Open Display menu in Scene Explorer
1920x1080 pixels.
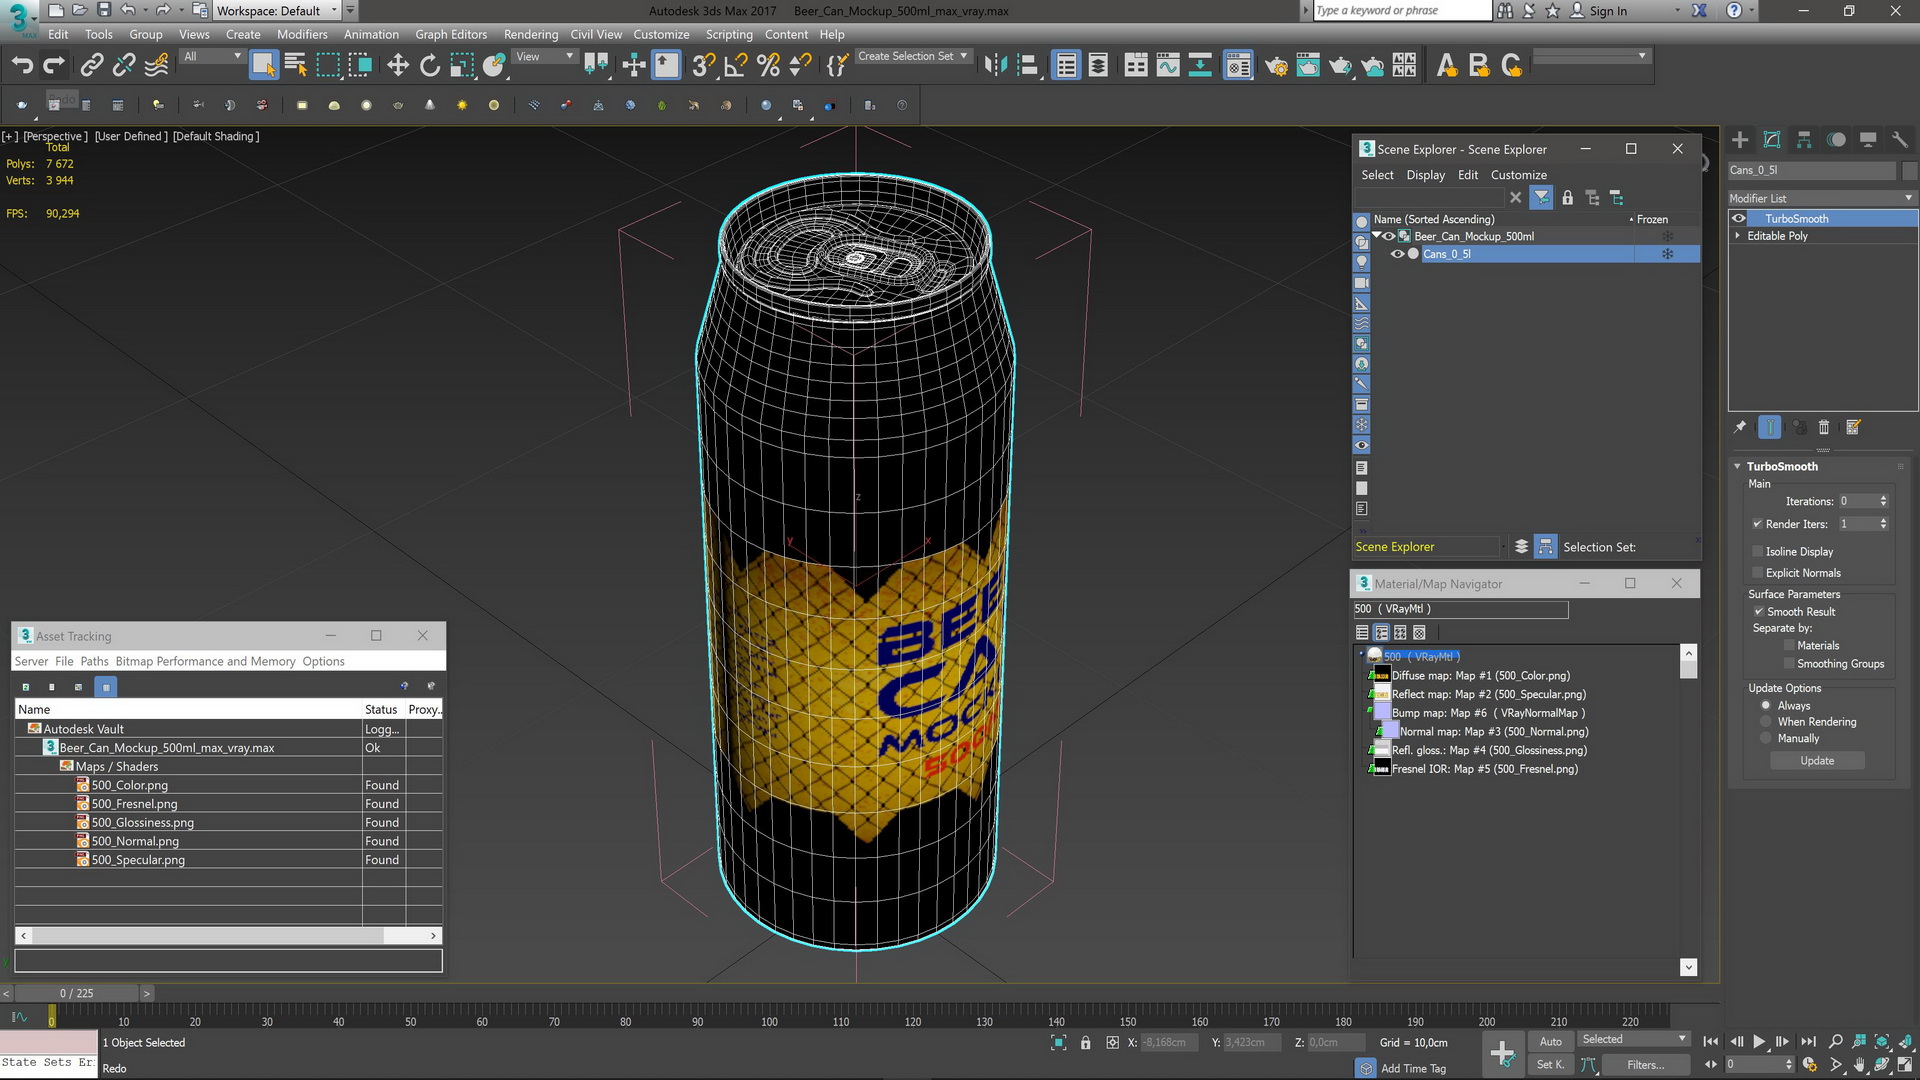tap(1425, 175)
